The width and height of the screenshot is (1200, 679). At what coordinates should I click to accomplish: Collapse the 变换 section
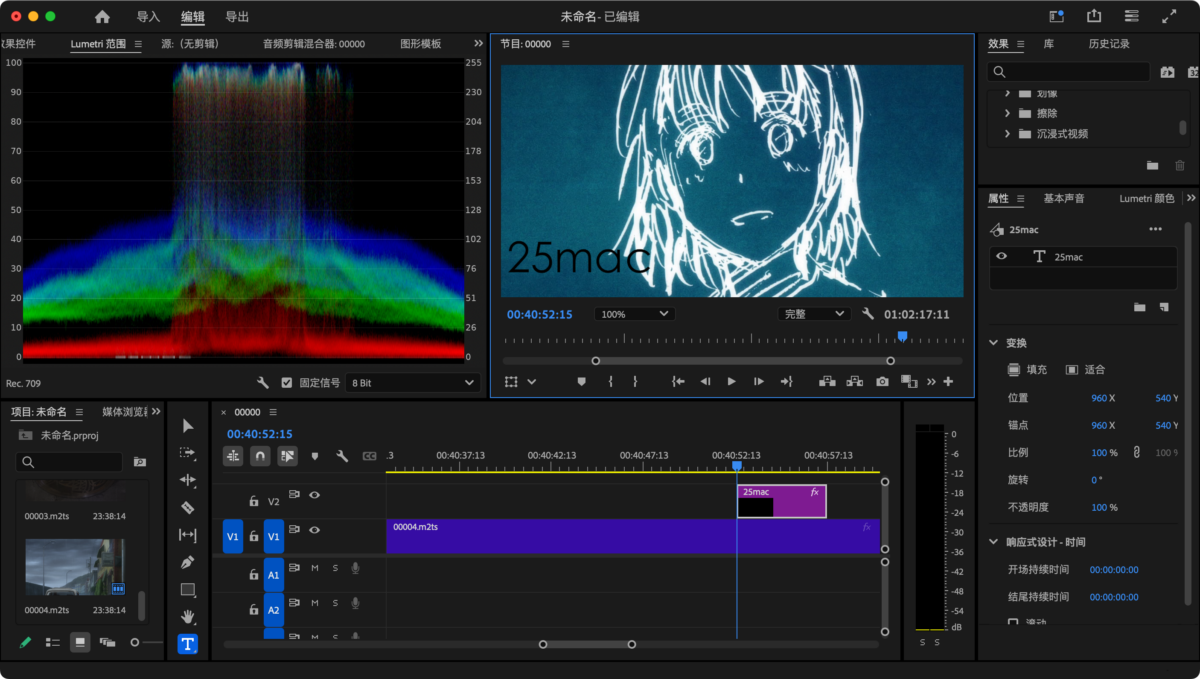(x=994, y=343)
